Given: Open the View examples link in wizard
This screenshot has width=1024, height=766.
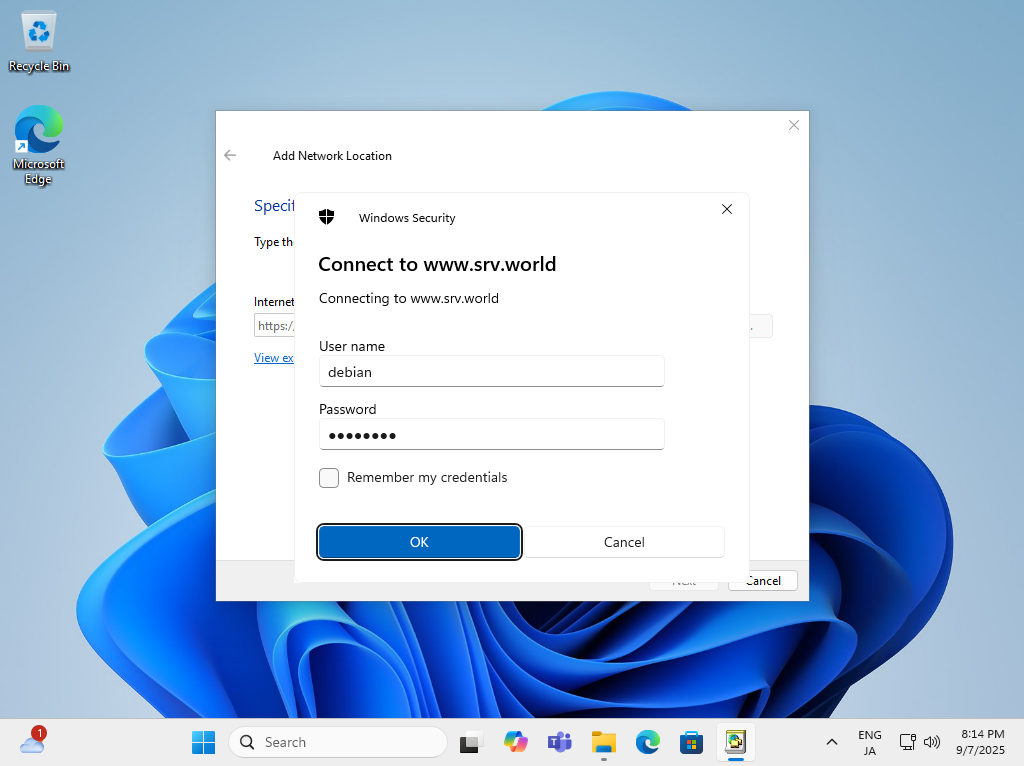Looking at the screenshot, I should click(x=274, y=358).
